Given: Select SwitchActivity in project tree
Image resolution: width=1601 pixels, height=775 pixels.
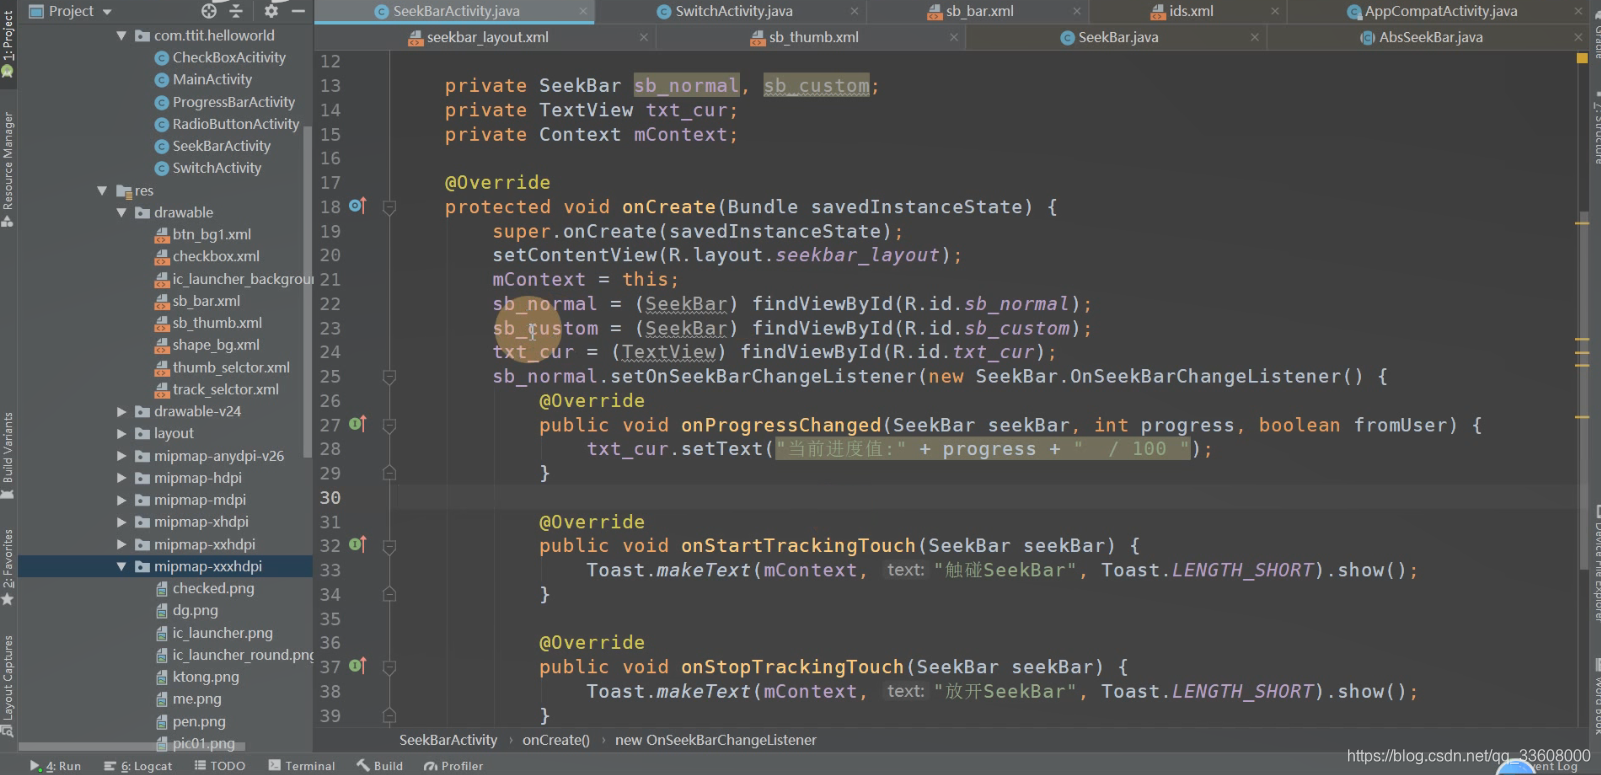Looking at the screenshot, I should click(x=216, y=168).
